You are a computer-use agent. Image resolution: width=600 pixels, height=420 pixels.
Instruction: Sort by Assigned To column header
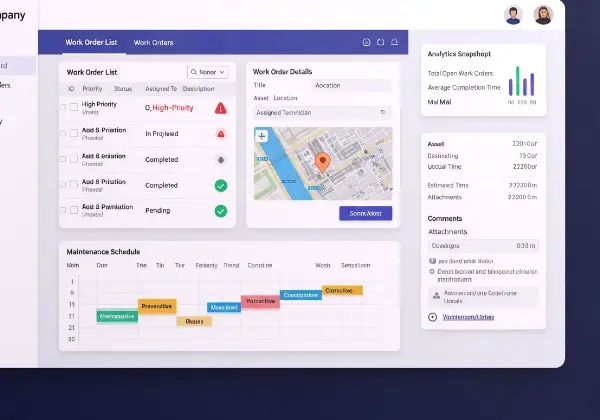(161, 89)
